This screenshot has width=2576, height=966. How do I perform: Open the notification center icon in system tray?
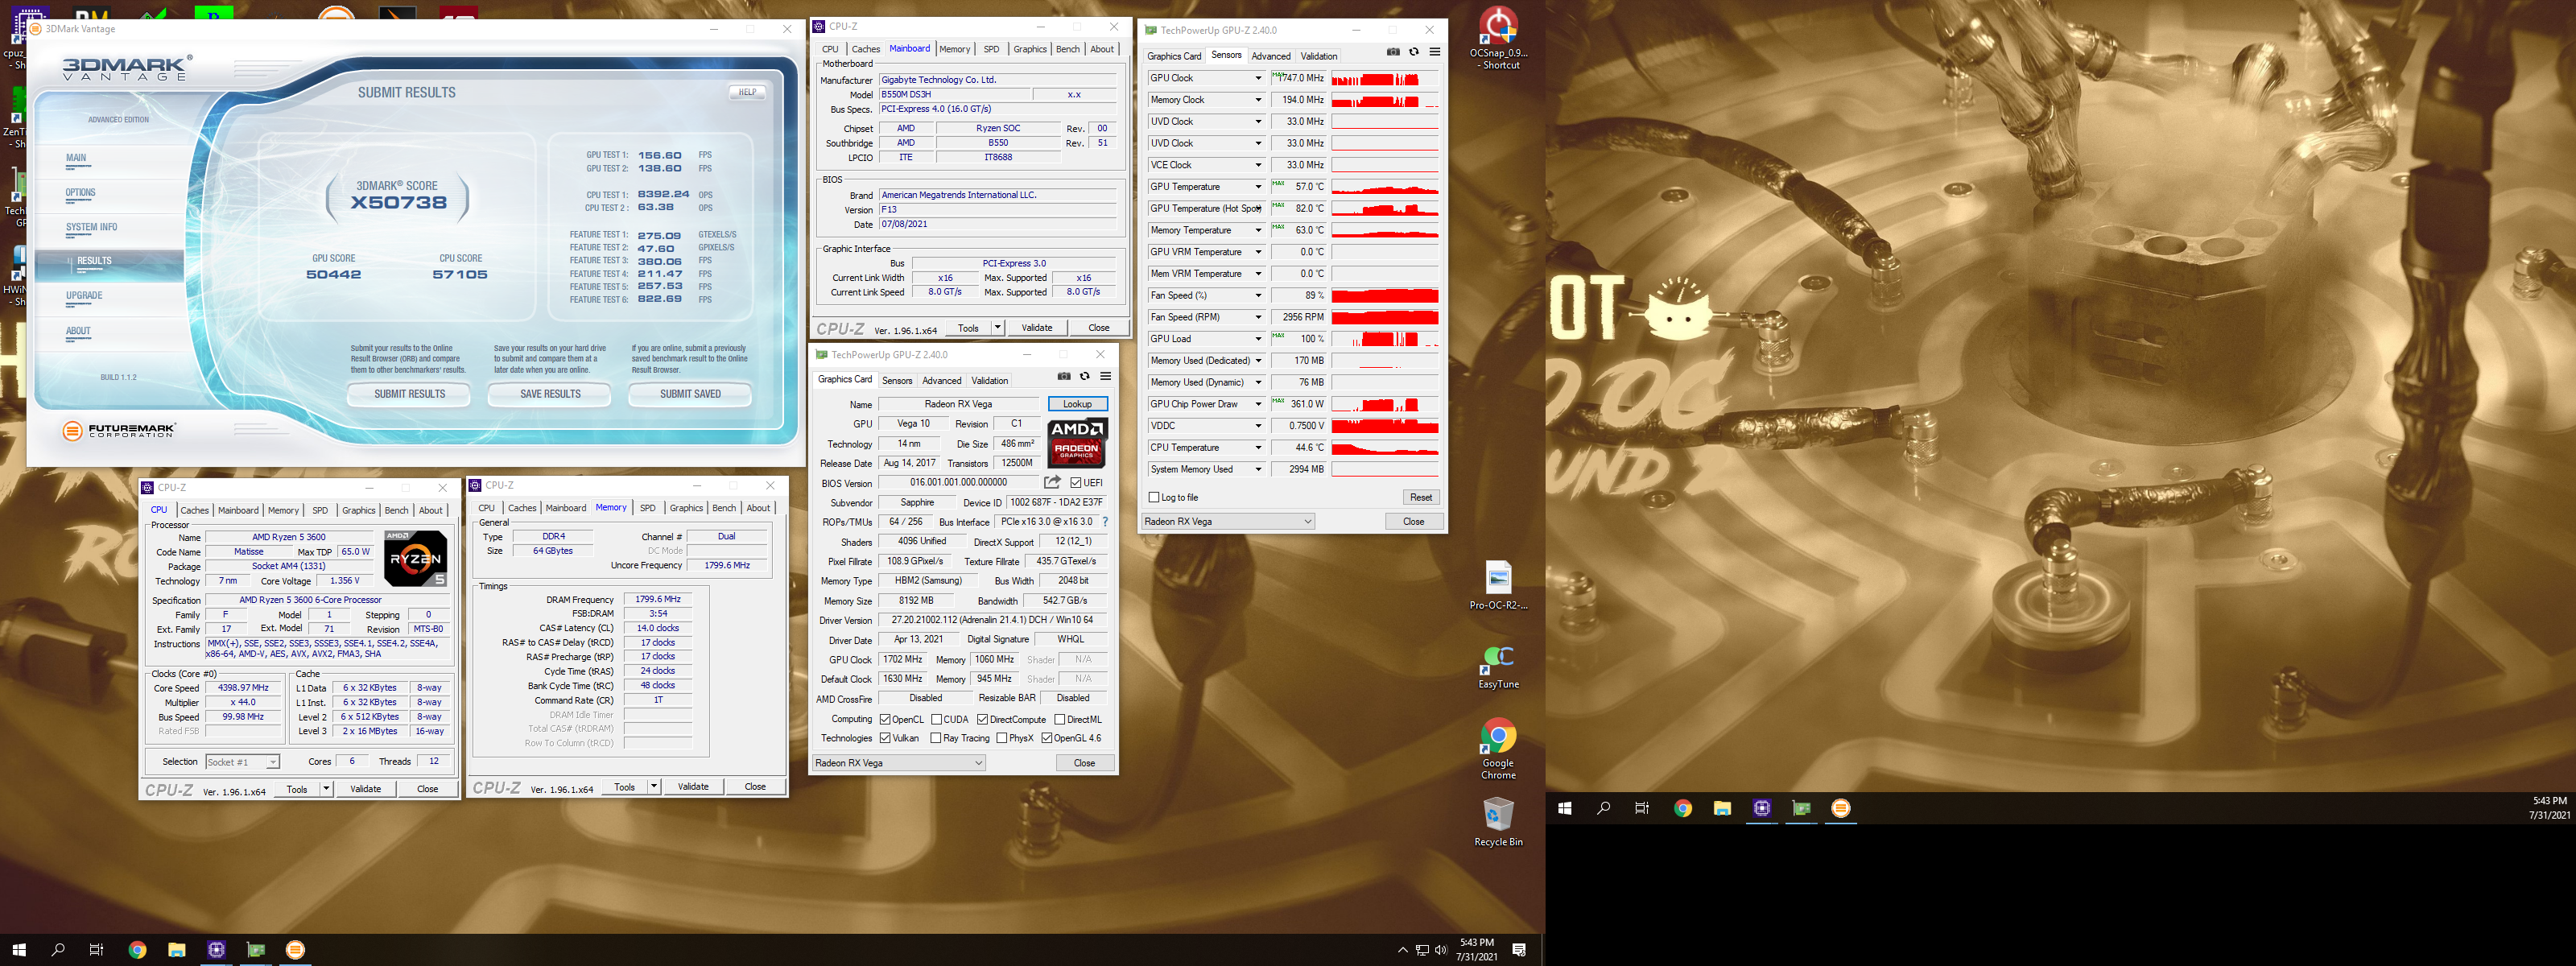click(1519, 949)
